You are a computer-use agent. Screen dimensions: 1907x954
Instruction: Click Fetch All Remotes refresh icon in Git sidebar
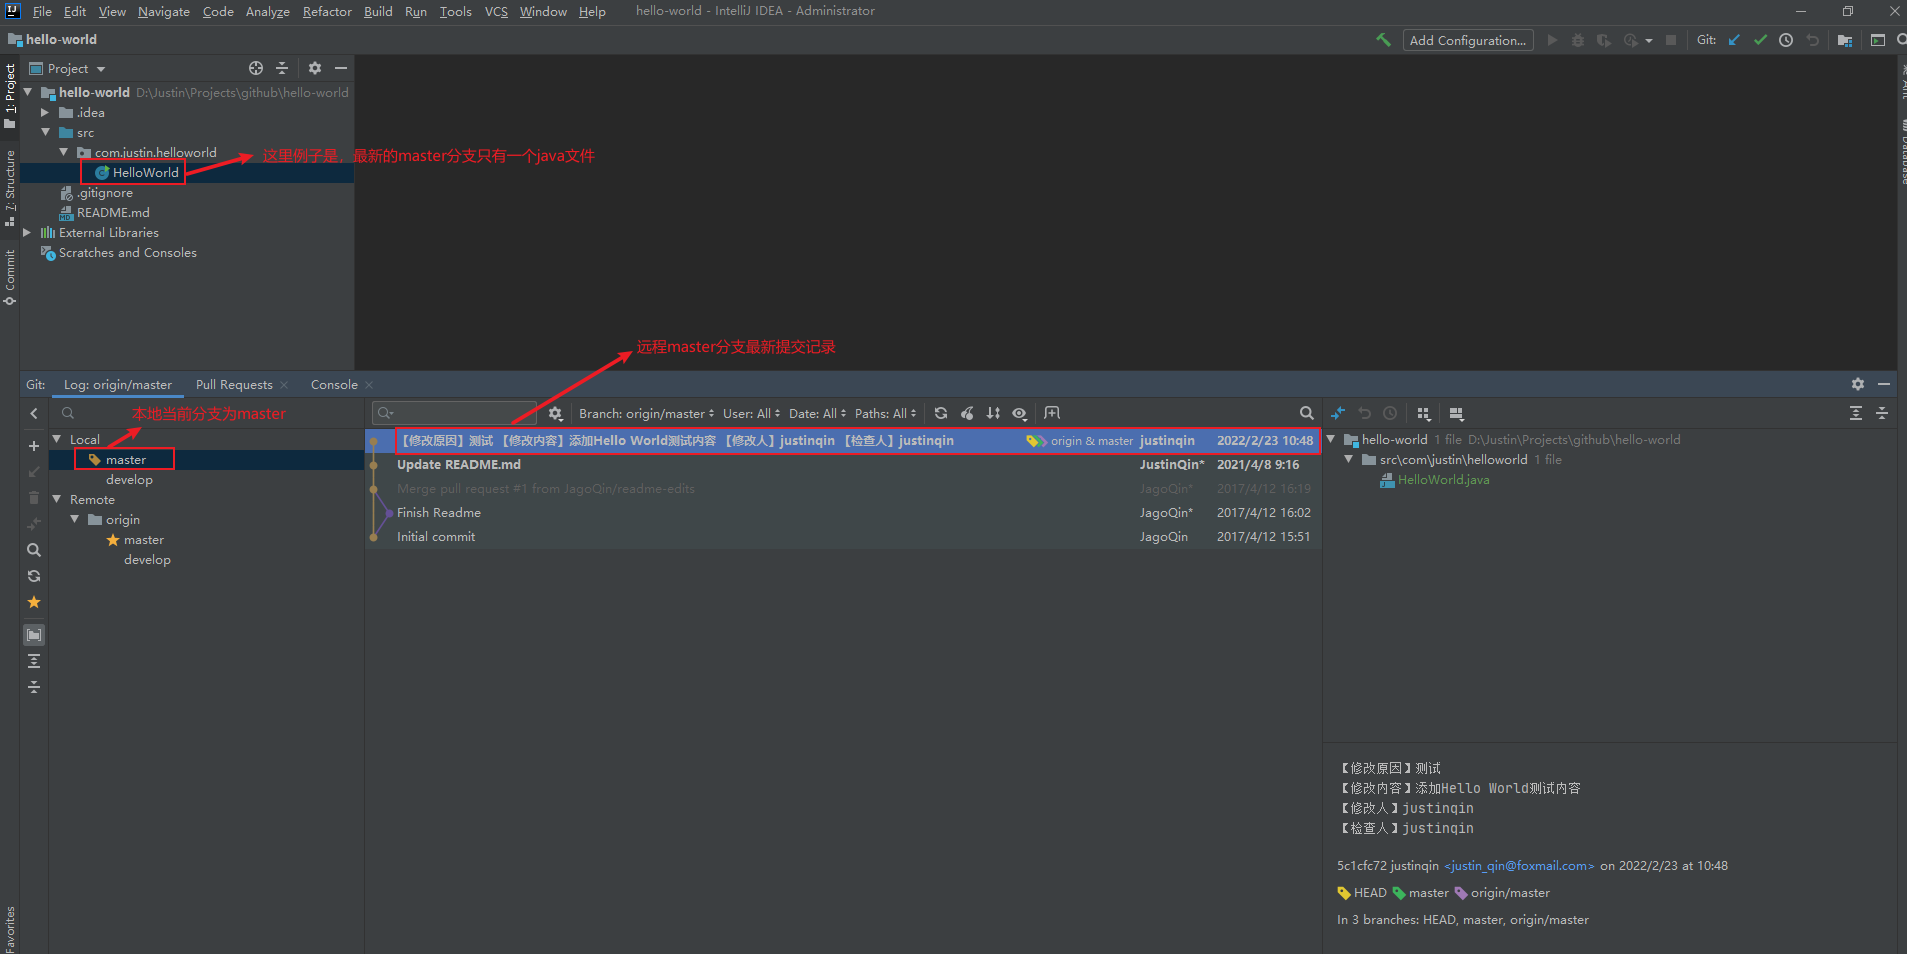click(x=34, y=576)
